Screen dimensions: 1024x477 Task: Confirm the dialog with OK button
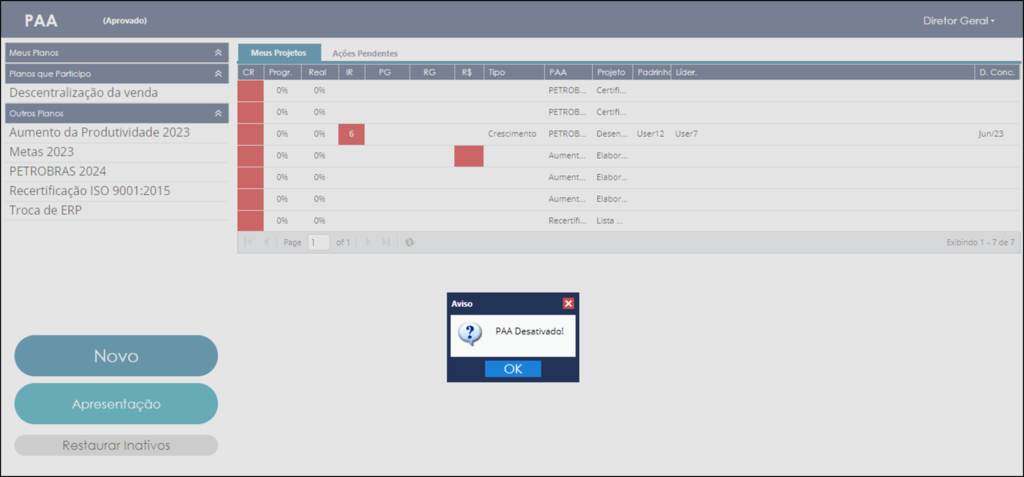tap(513, 369)
